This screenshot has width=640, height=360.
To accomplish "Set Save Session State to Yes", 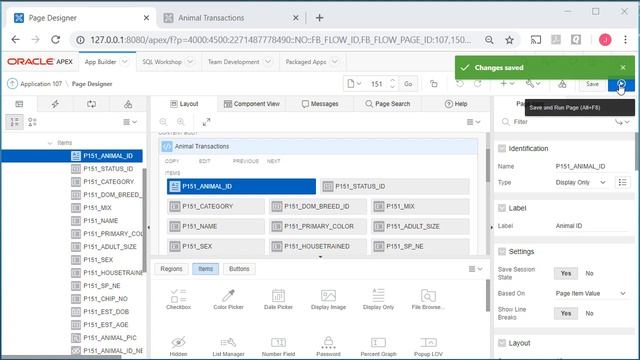I will click(x=566, y=273).
